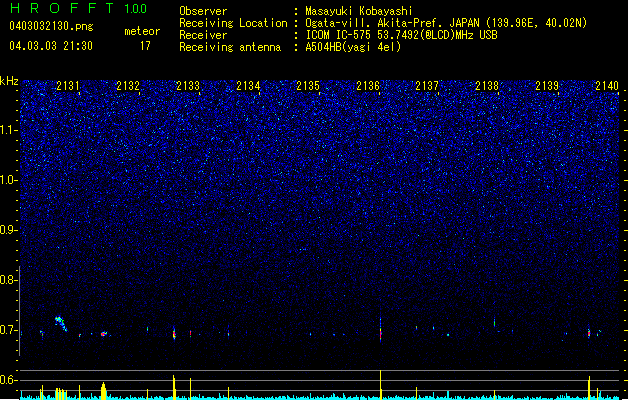
Task: Click the 2133 time marker
Action: pos(188,86)
